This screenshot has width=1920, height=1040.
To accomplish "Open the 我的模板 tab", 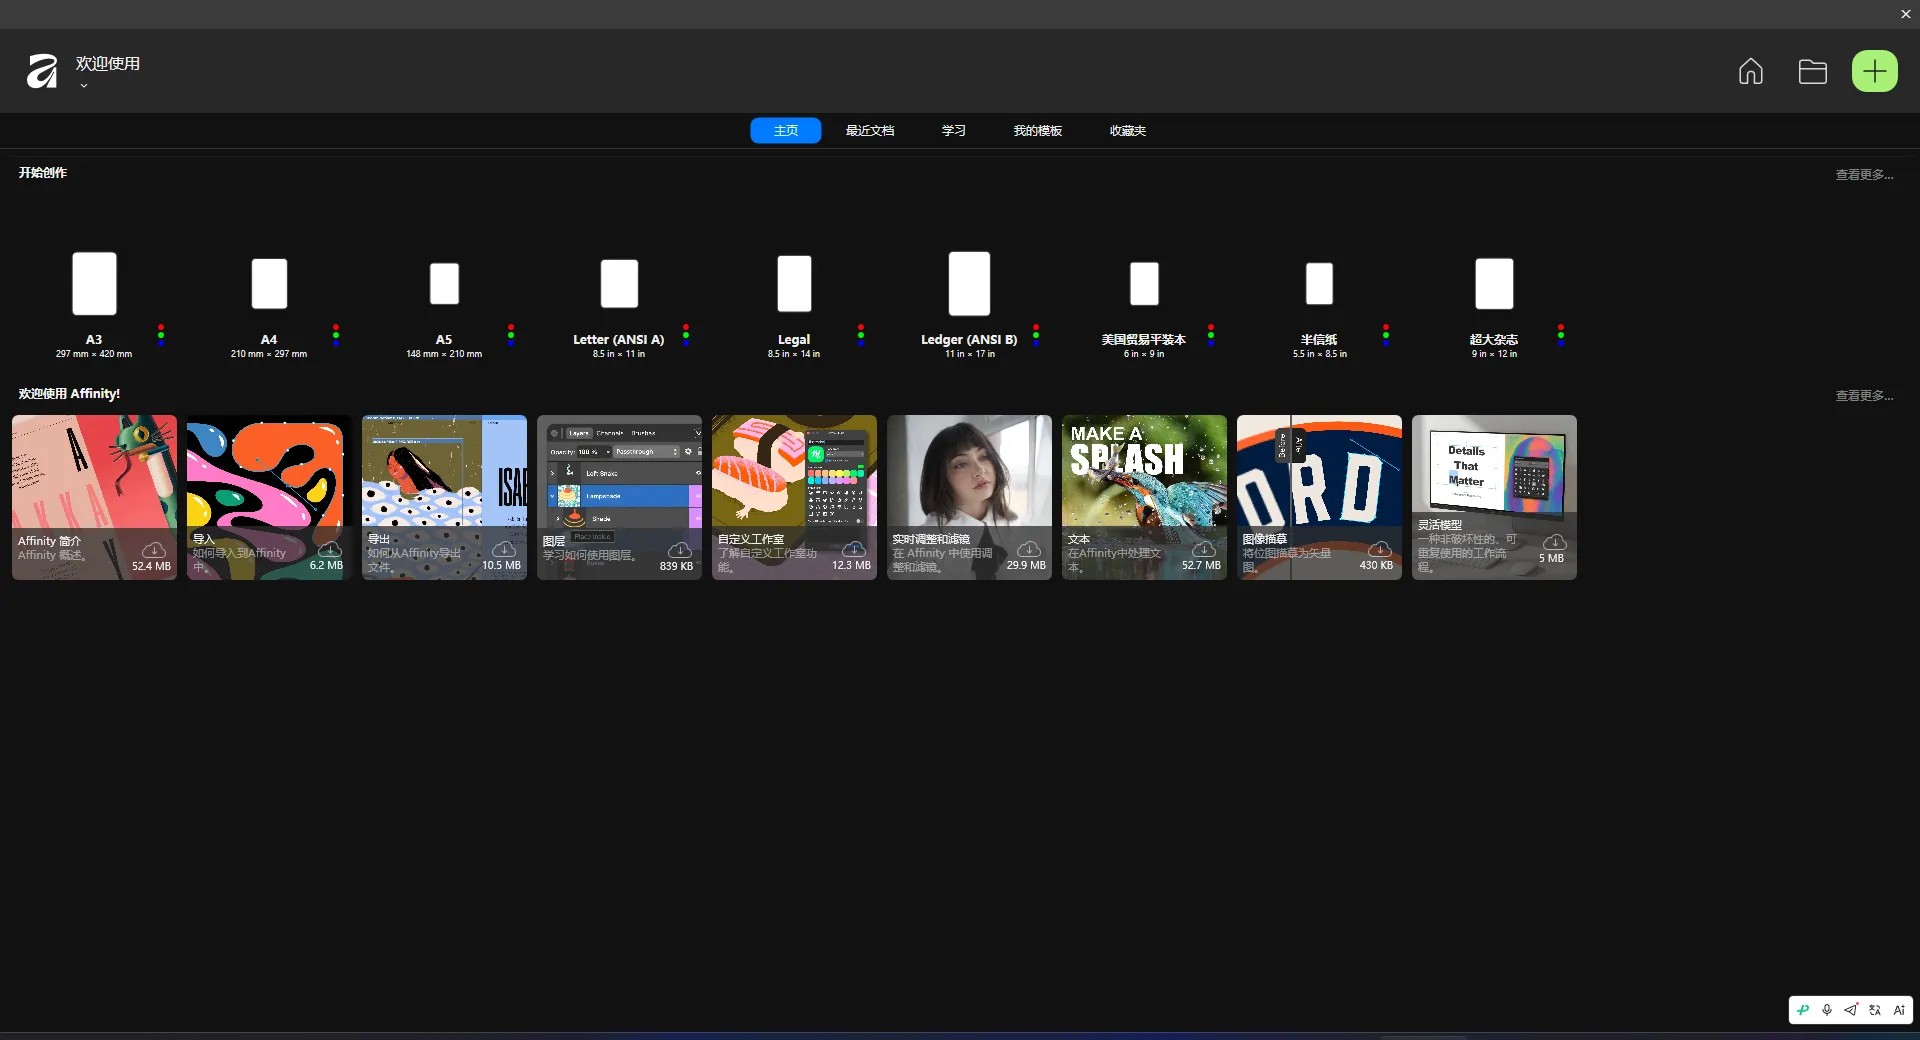I will tap(1038, 131).
